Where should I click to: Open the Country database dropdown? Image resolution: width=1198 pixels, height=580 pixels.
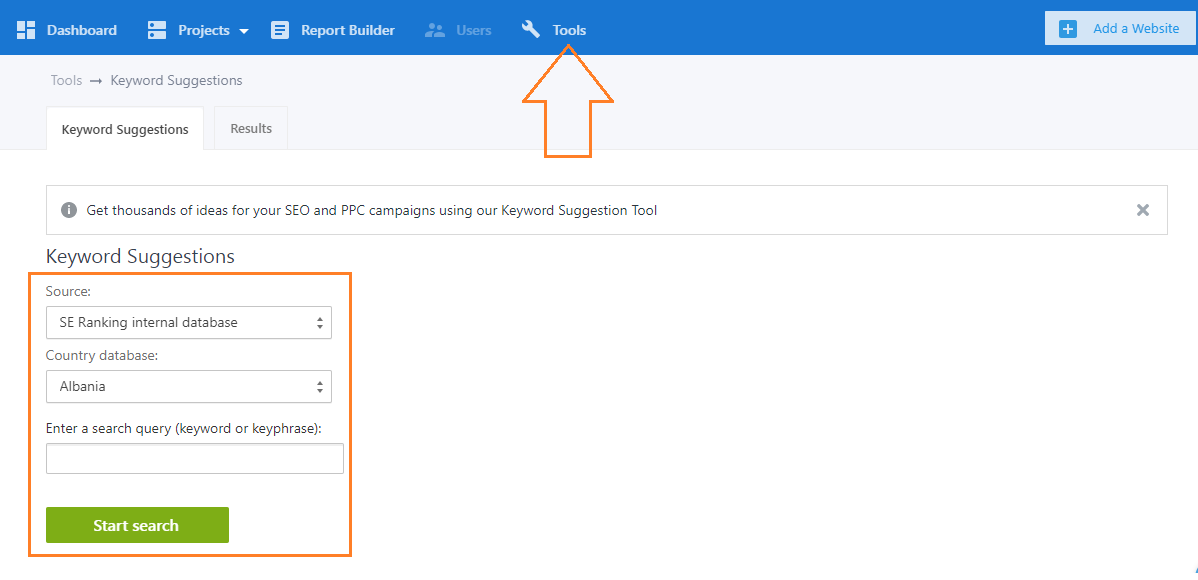coord(189,387)
